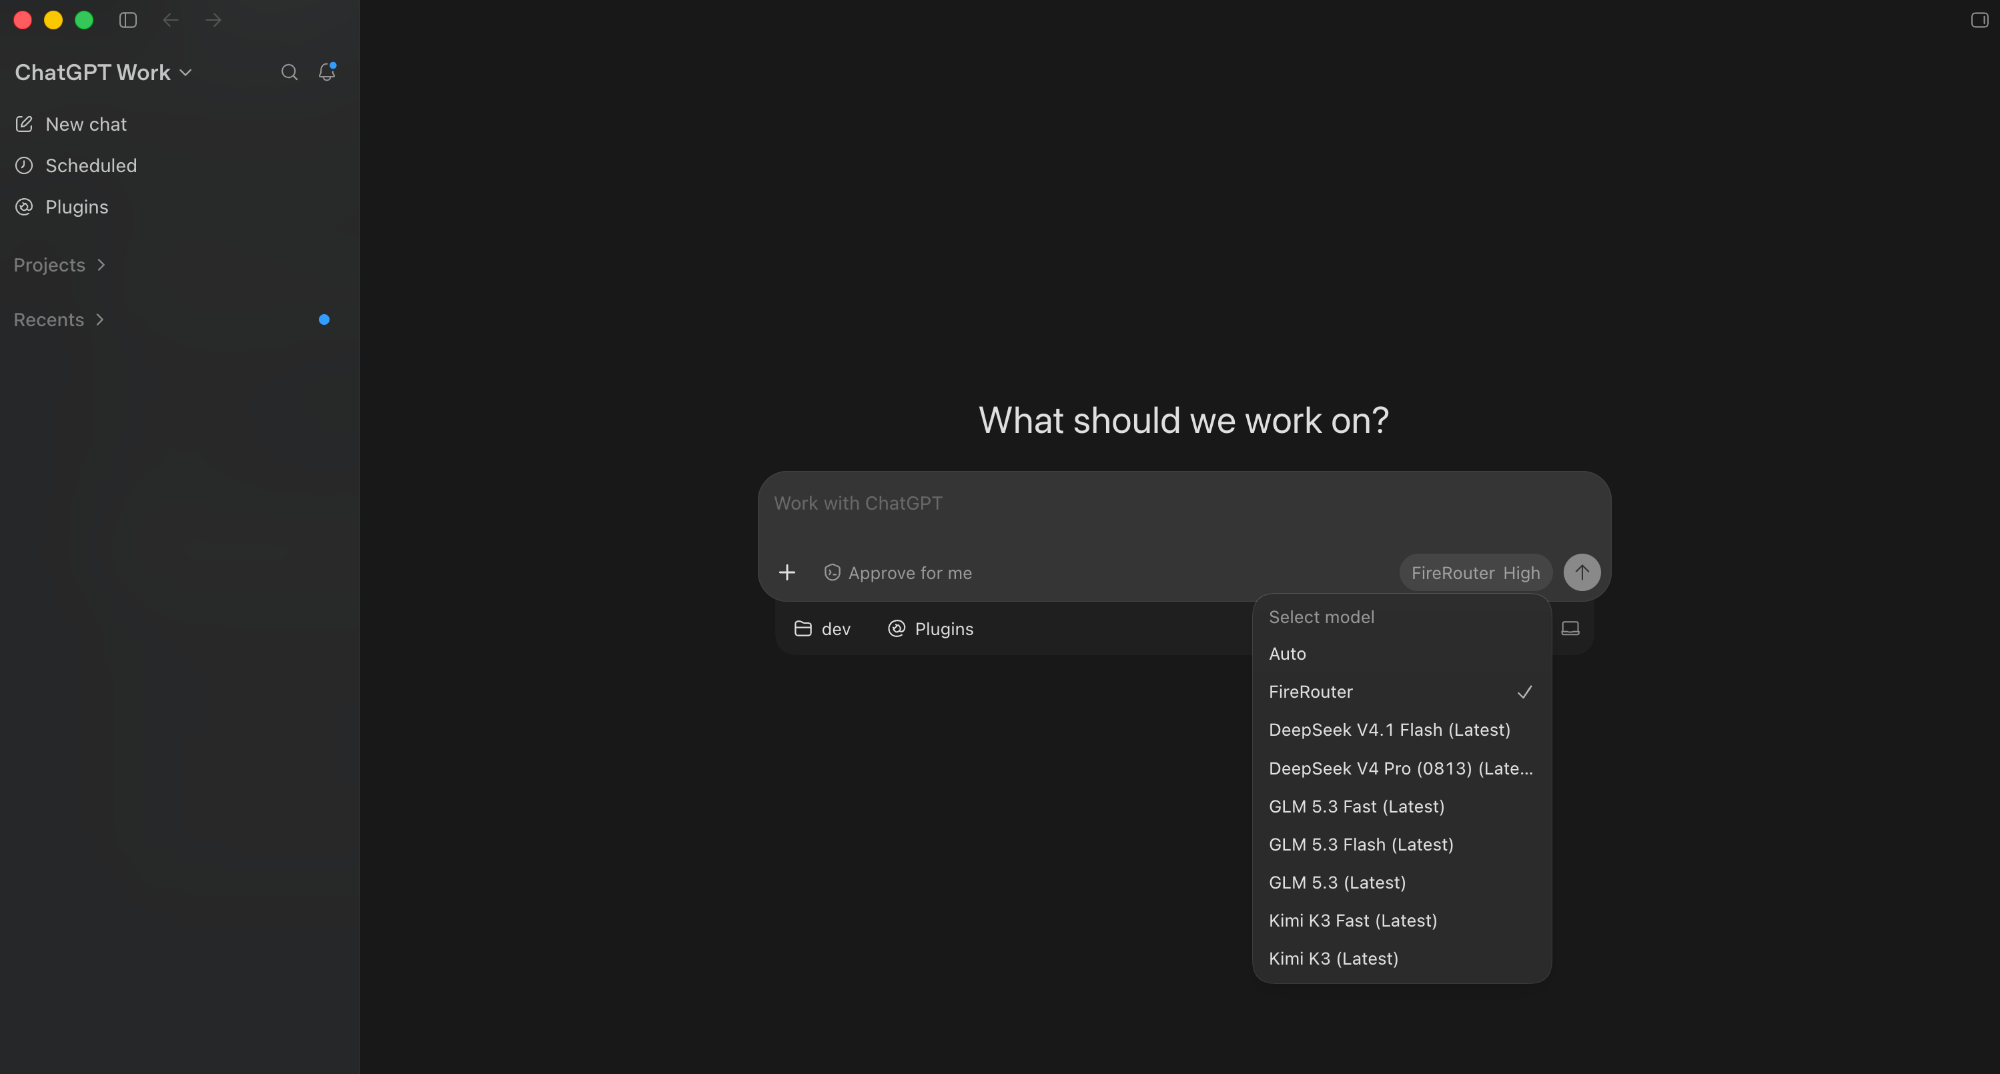Select GLM 5.3 Fast (Latest)
This screenshot has width=2000, height=1074.
[x=1402, y=806]
